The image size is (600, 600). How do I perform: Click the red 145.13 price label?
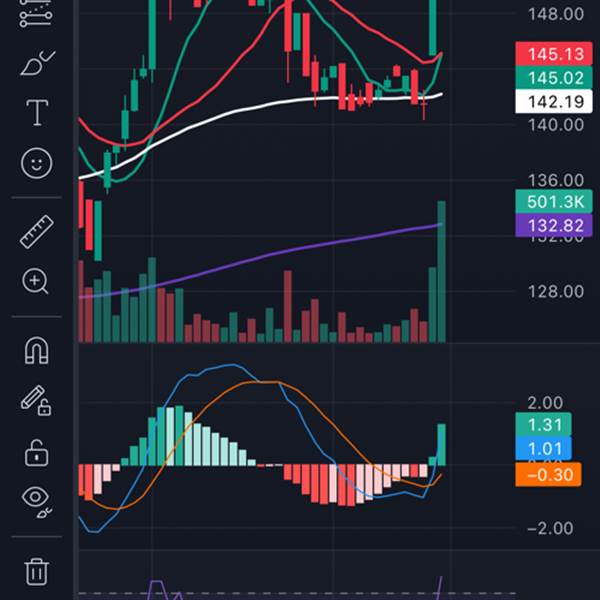tap(554, 54)
